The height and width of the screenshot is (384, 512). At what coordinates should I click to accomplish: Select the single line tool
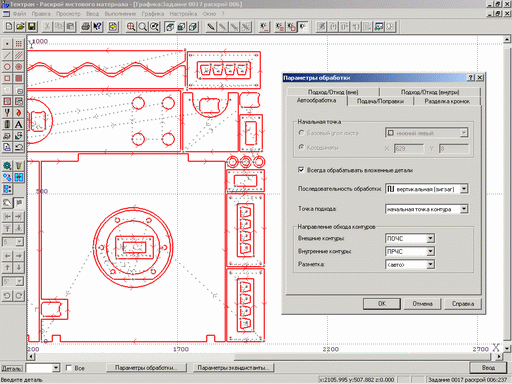point(7,55)
